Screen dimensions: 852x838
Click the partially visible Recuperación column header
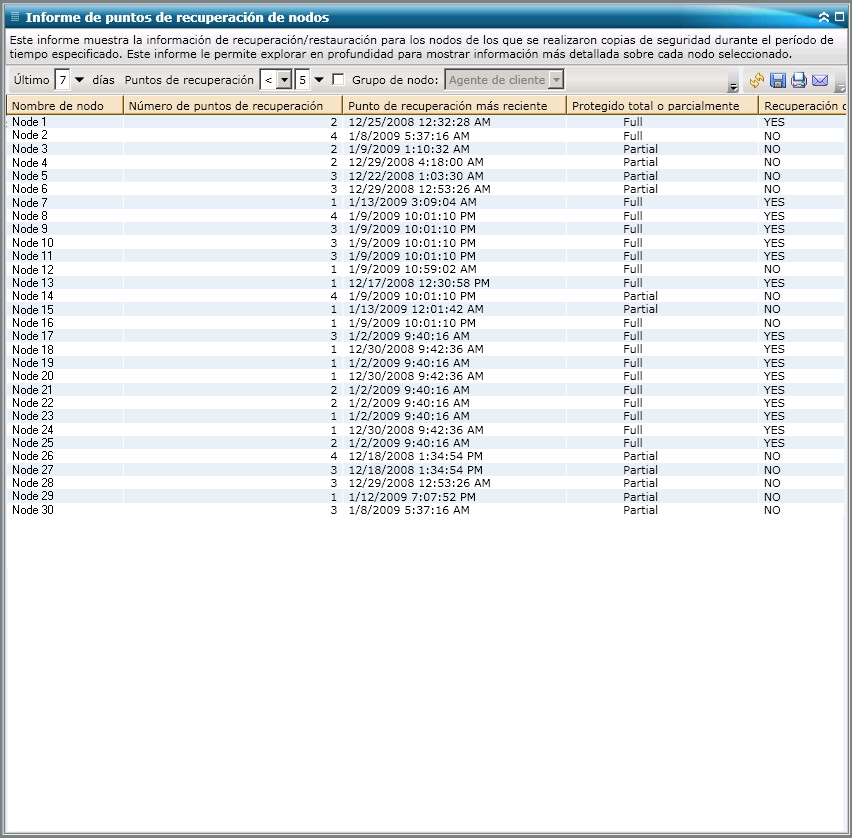(x=803, y=105)
